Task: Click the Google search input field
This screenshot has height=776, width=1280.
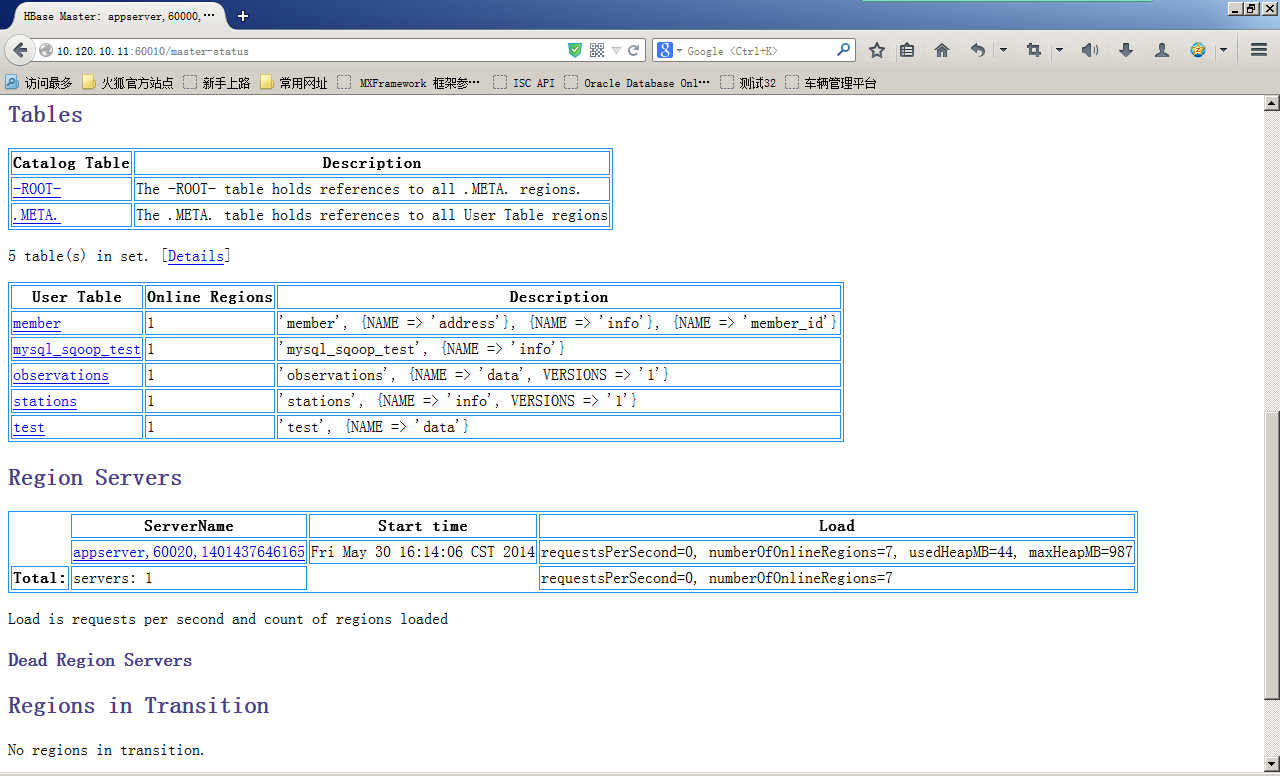Action: (x=760, y=50)
